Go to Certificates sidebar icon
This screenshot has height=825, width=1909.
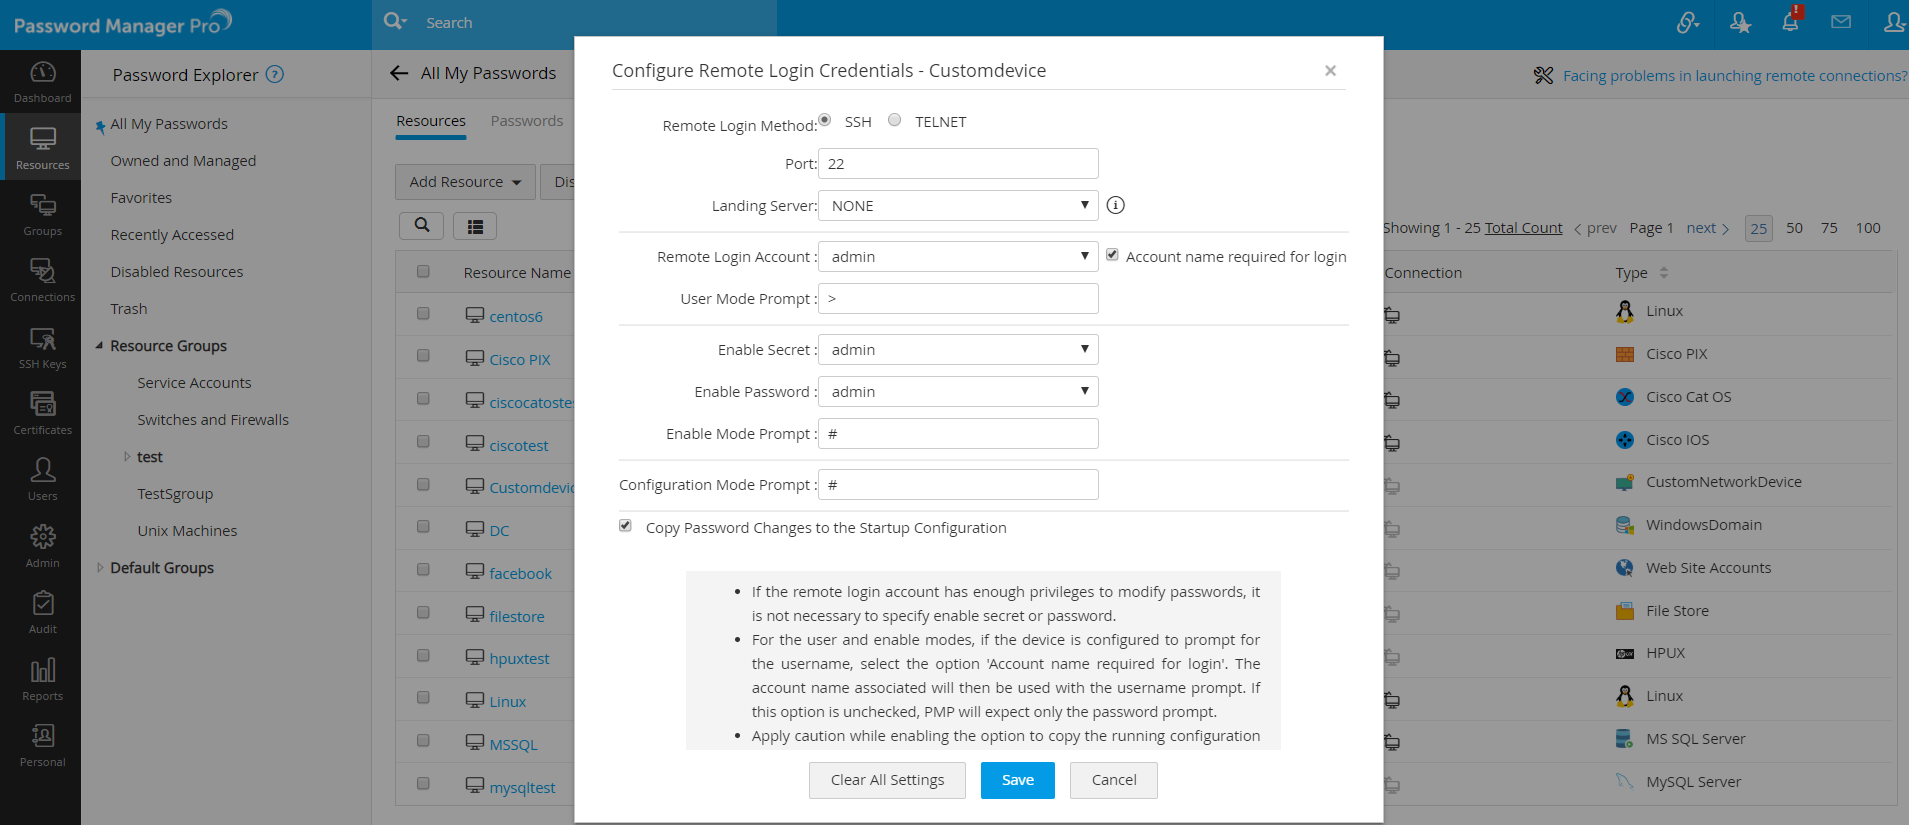[x=42, y=413]
